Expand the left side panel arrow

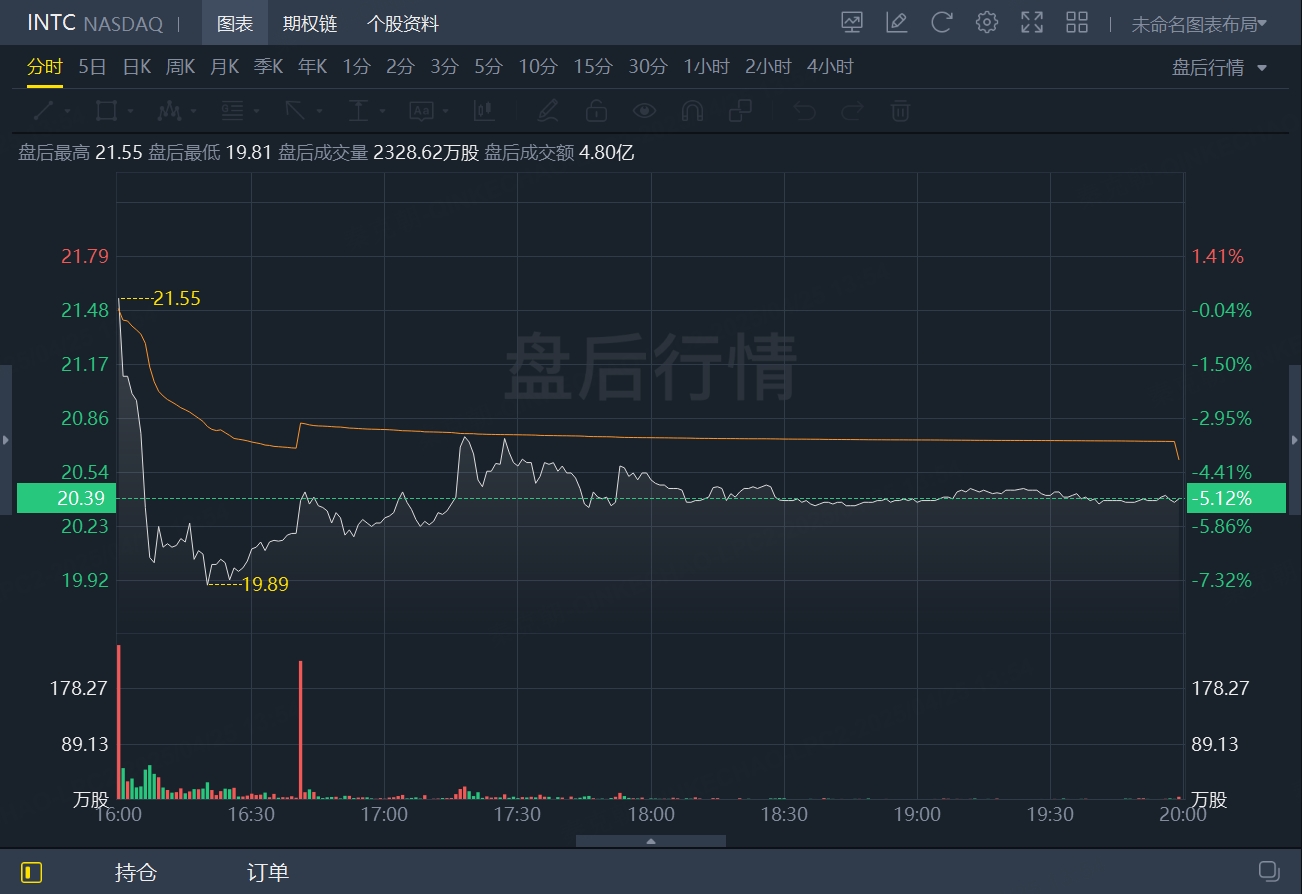[x=6, y=440]
